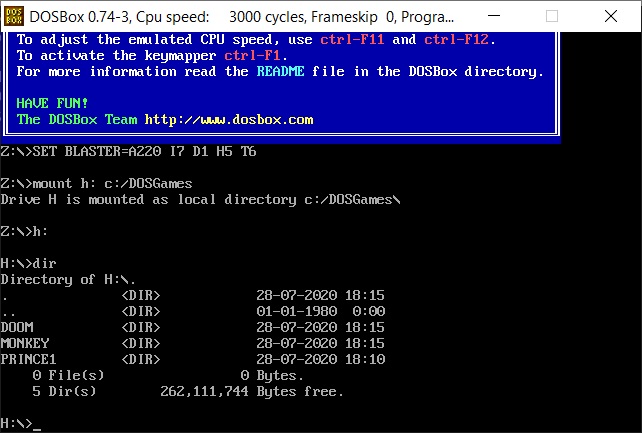Click the PRINCE1 directory name
Screen dimensions: 642x433
[29, 359]
